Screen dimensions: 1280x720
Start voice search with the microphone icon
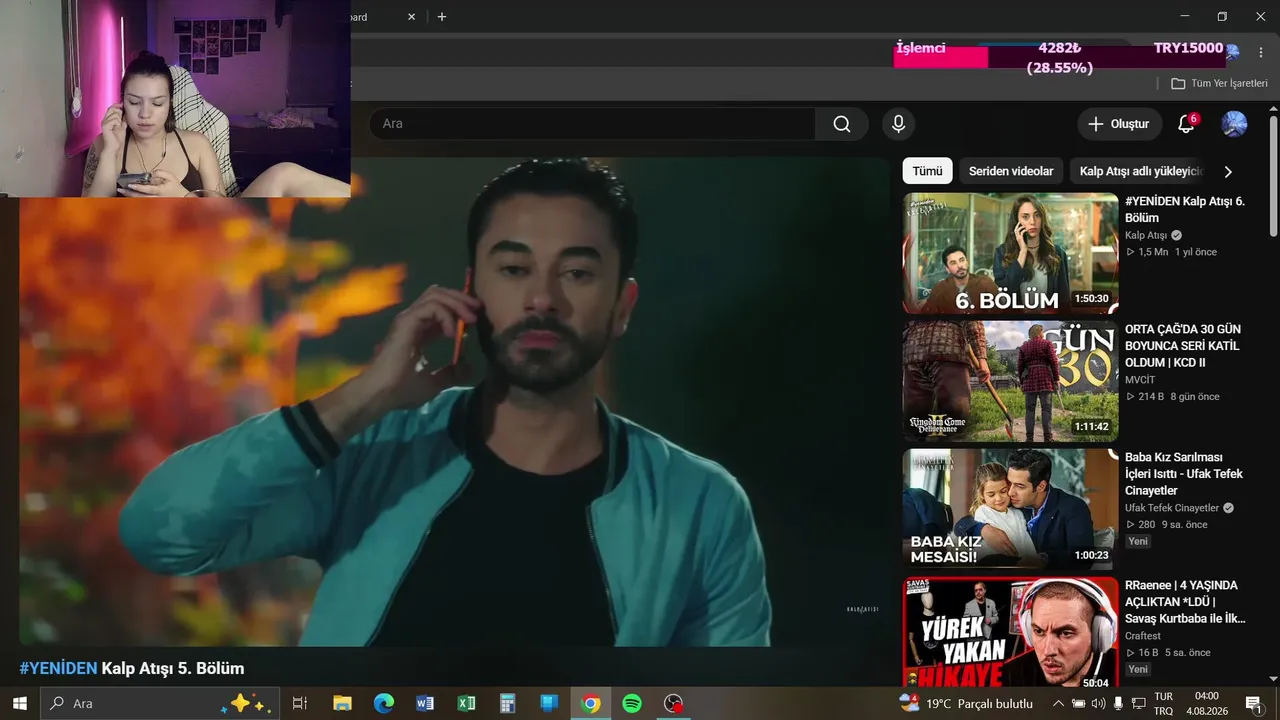point(898,124)
